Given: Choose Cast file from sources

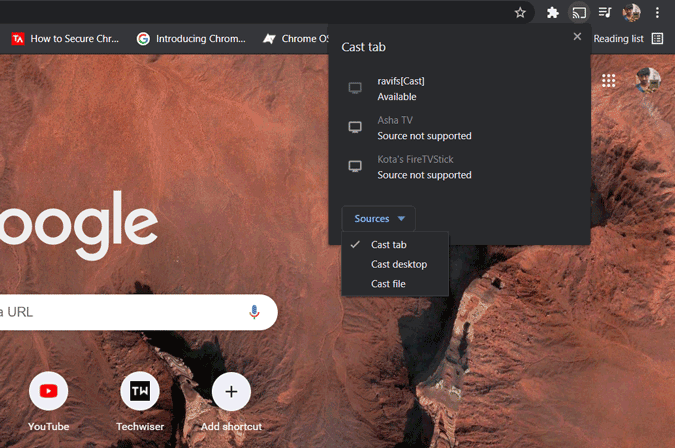Looking at the screenshot, I should [388, 284].
